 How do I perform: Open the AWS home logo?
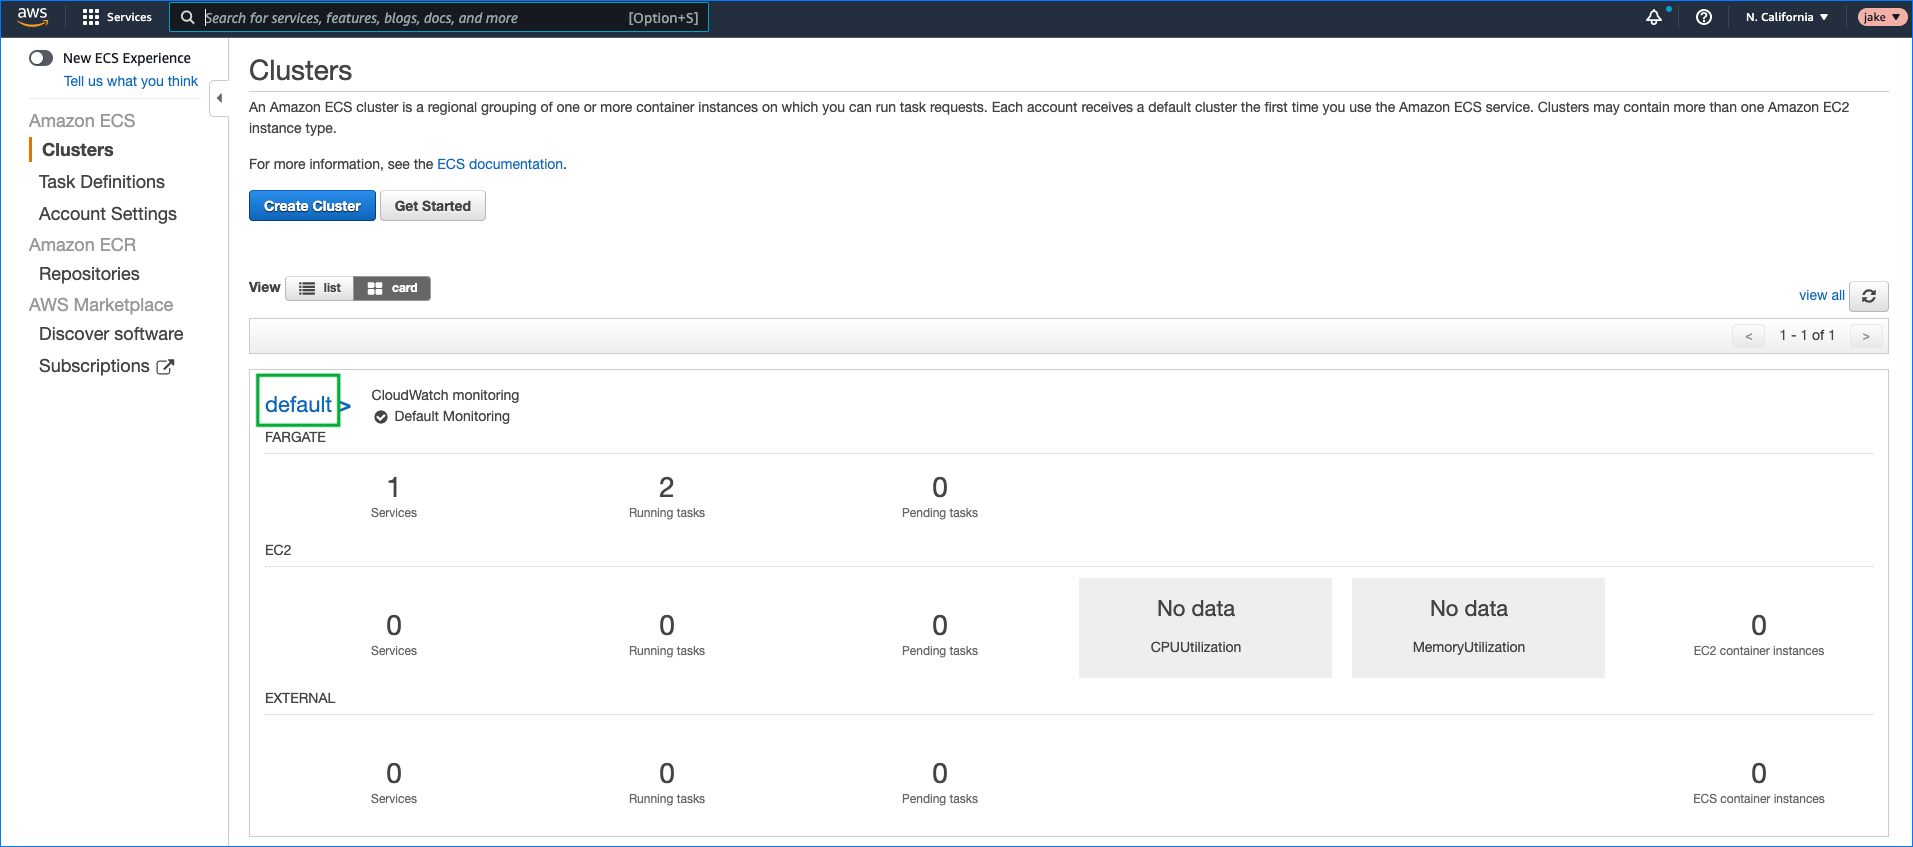(32, 16)
